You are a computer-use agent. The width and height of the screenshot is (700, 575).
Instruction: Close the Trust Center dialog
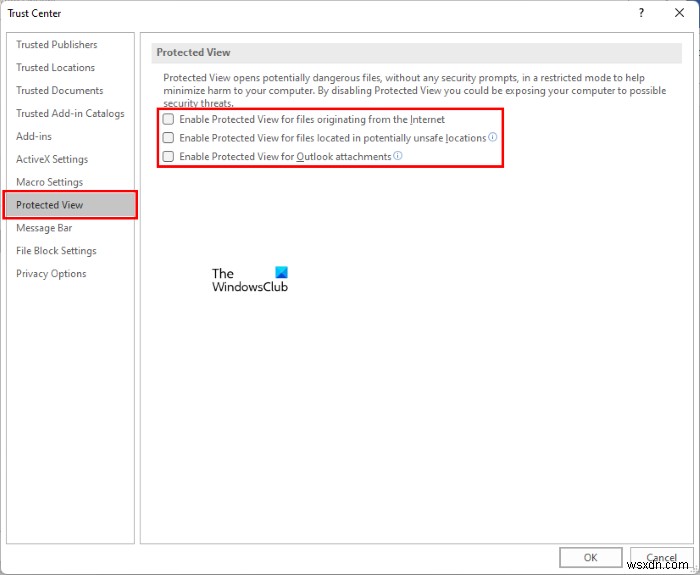679,13
